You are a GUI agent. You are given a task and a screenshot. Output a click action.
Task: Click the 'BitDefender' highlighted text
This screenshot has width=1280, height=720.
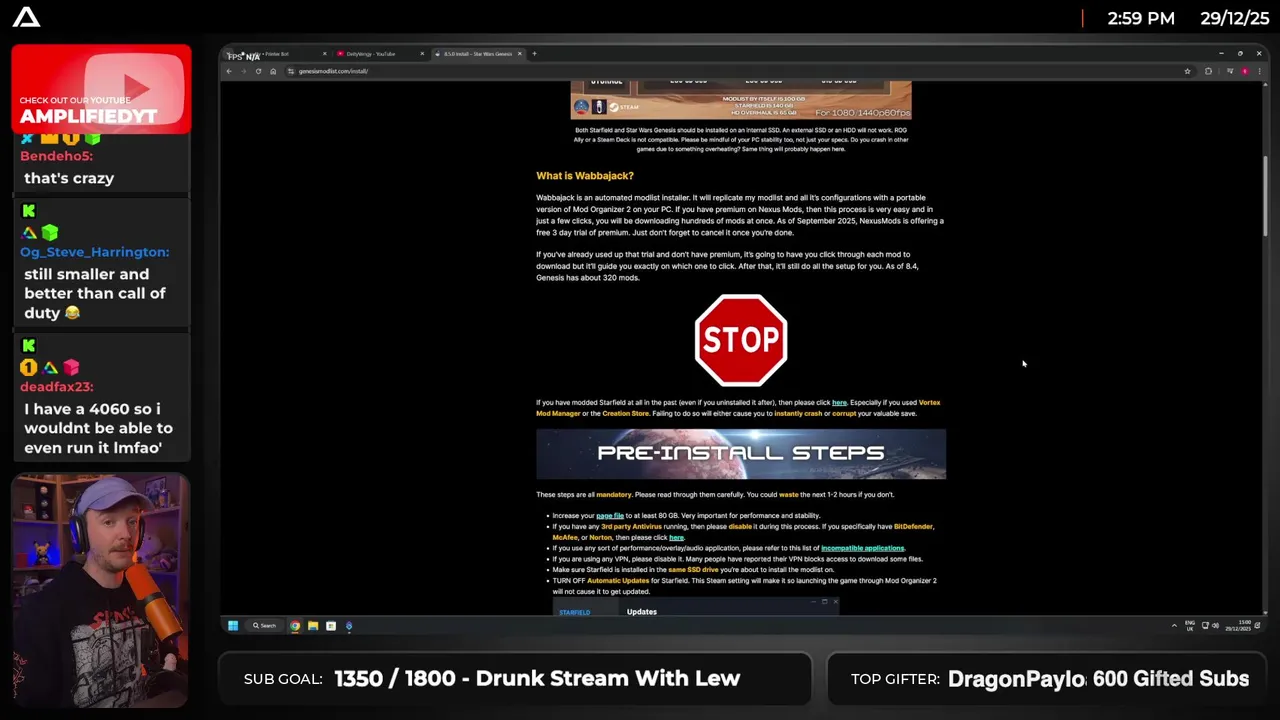tap(913, 527)
